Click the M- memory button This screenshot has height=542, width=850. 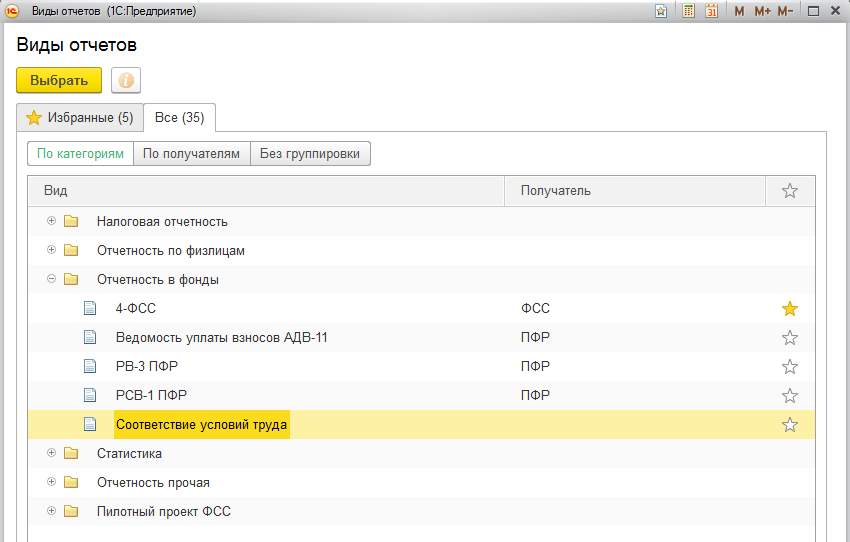click(x=785, y=11)
